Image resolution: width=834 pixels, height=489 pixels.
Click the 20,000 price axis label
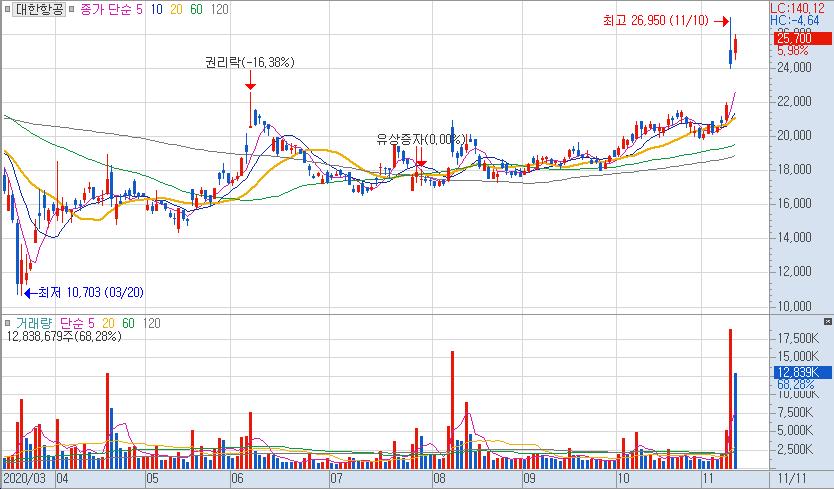794,135
